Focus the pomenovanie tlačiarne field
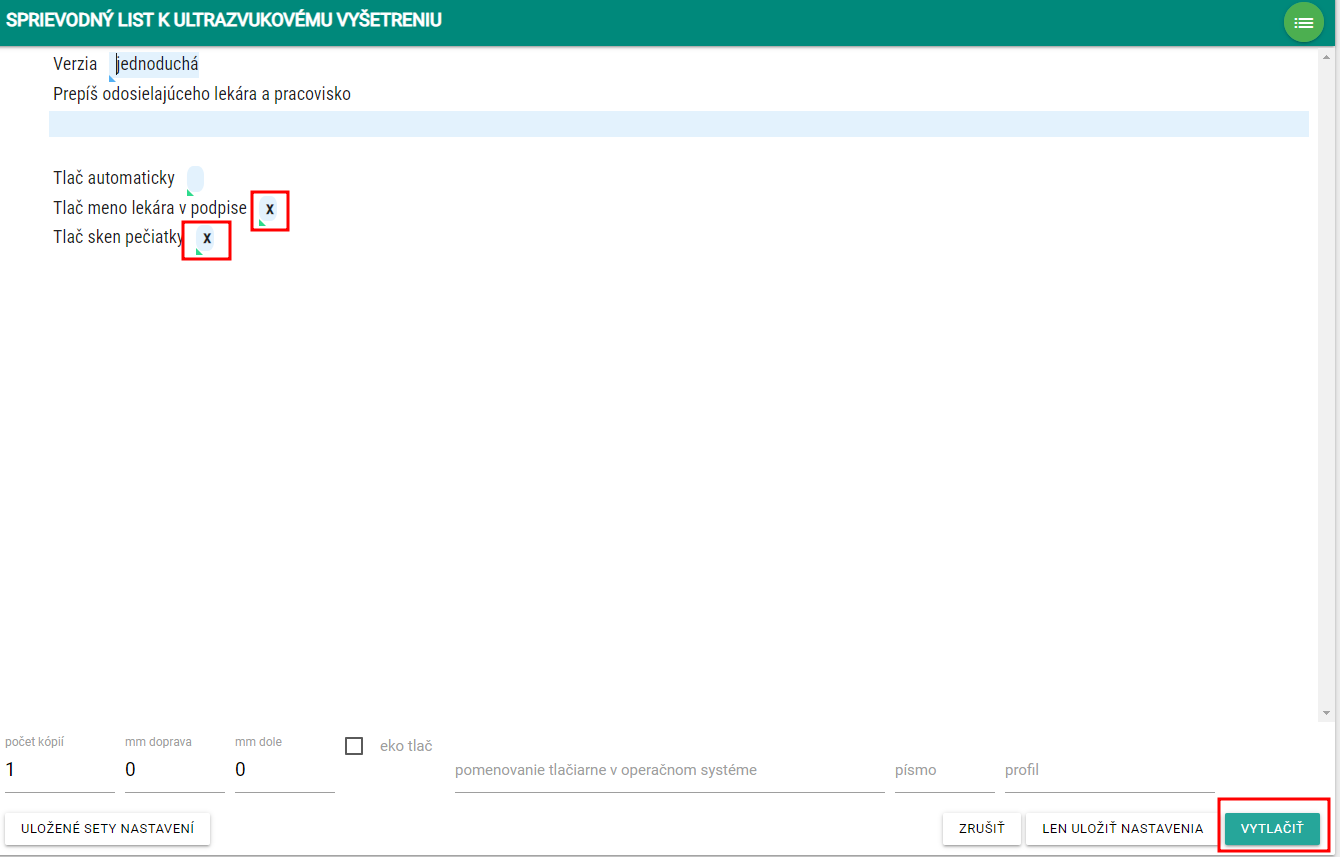 (670, 770)
